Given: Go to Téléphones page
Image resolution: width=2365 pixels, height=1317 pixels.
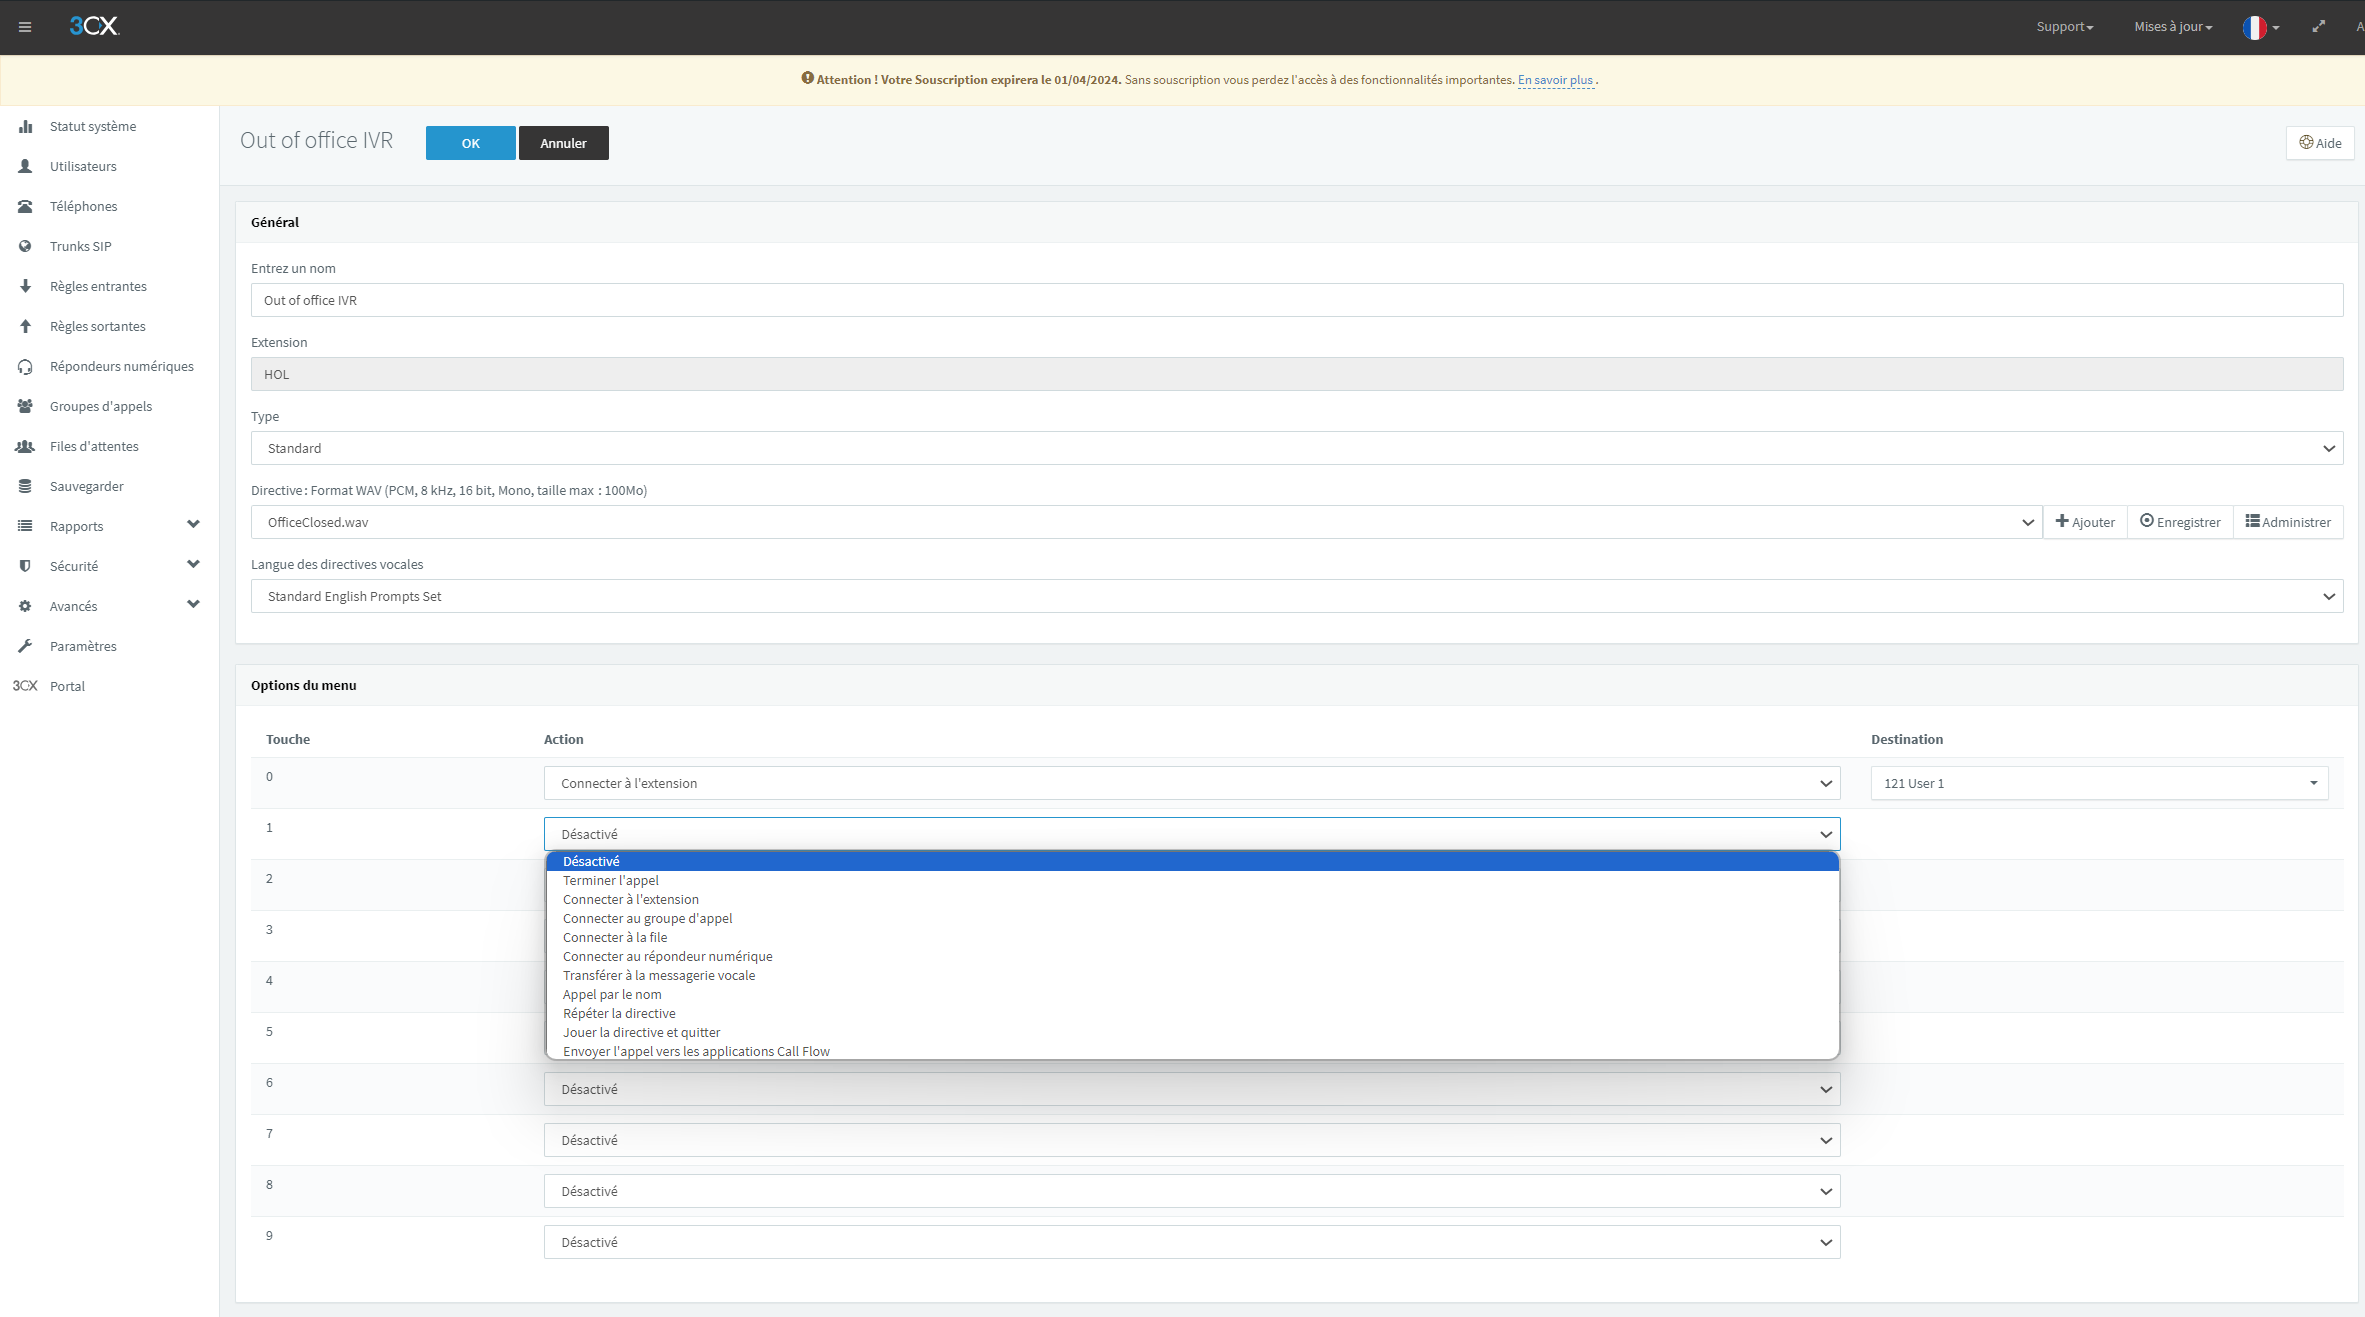Looking at the screenshot, I should tap(84, 206).
